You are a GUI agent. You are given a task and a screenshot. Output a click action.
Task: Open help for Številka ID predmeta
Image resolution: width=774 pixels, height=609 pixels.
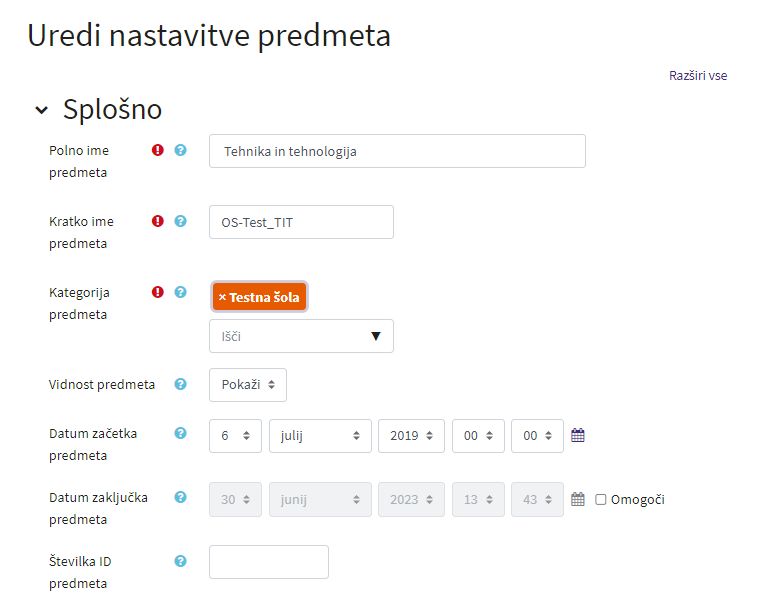tap(181, 561)
